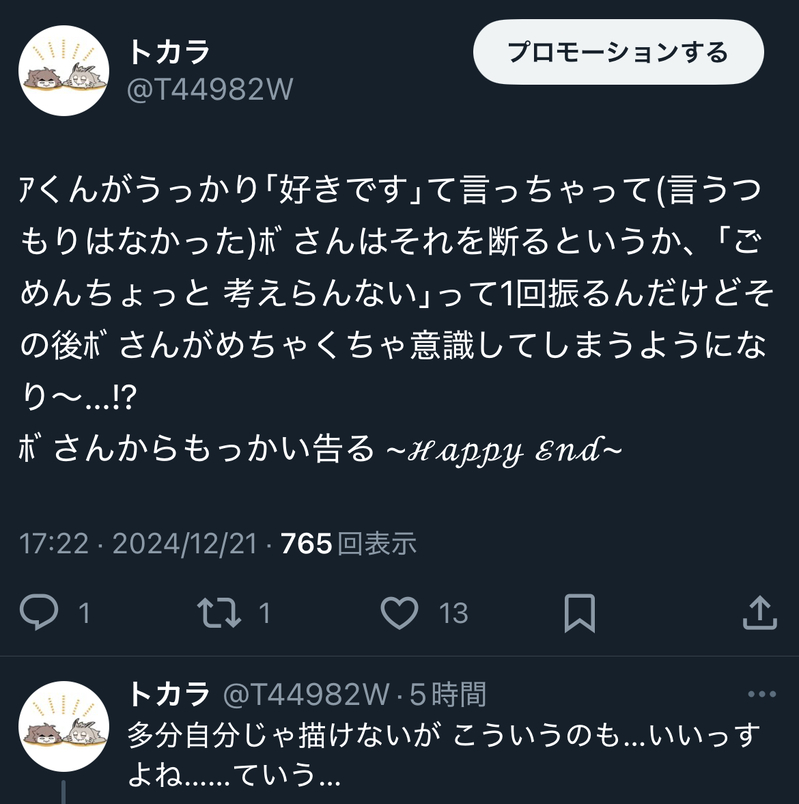
Task: Open the retweet count next to repost icon
Action: 265,613
